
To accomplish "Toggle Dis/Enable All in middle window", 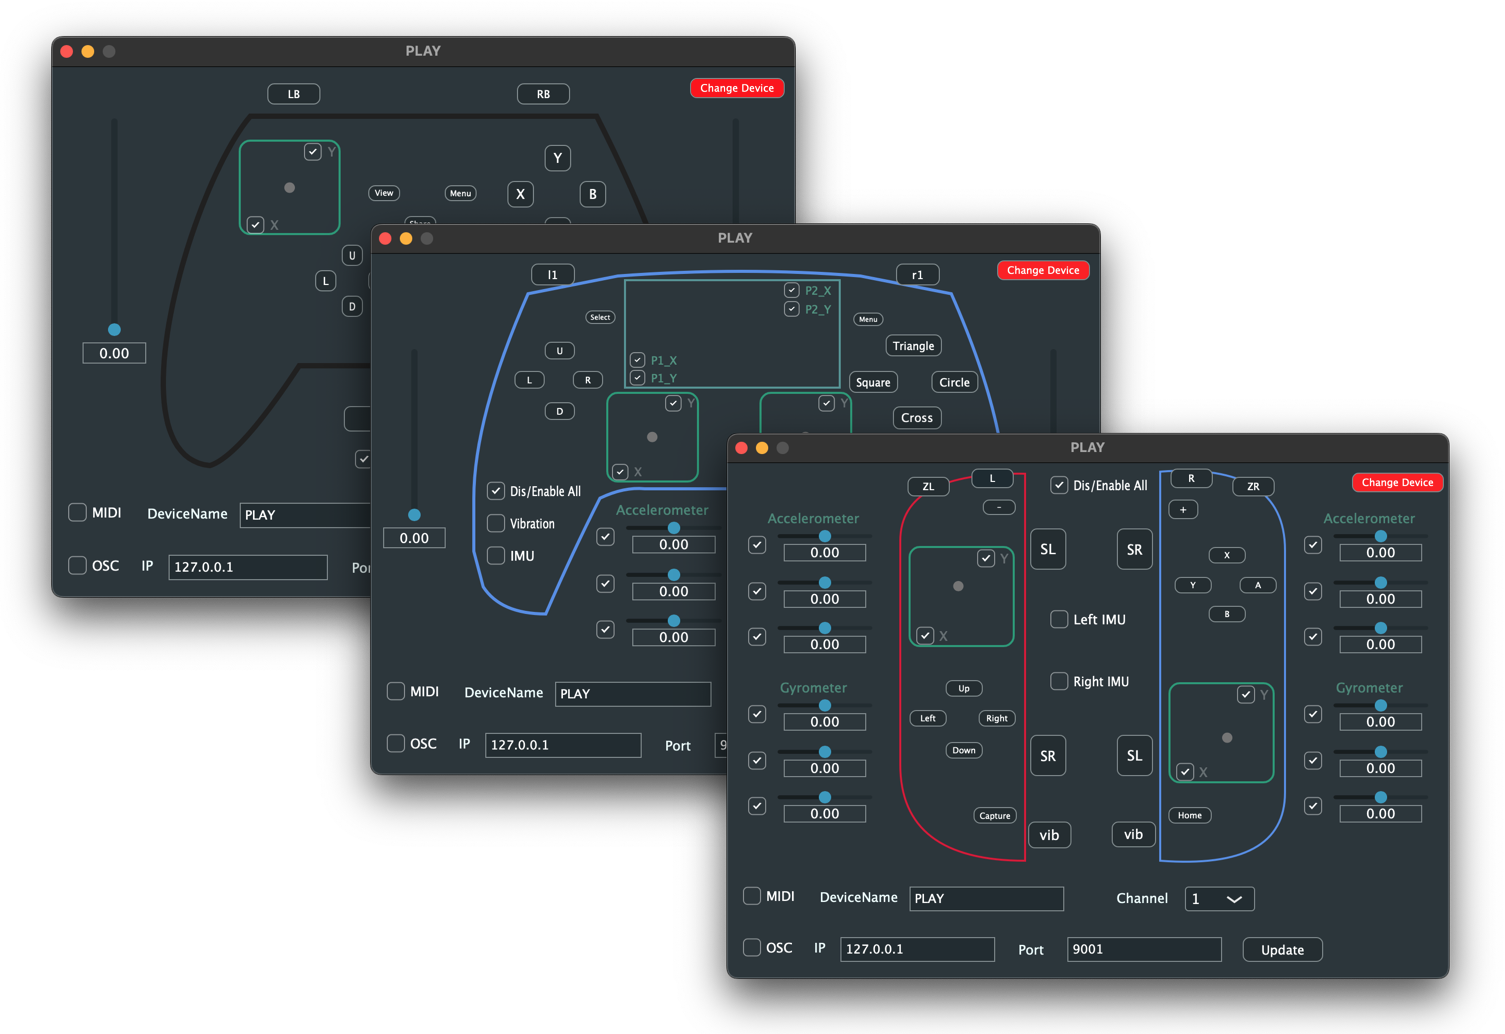I will (496, 491).
